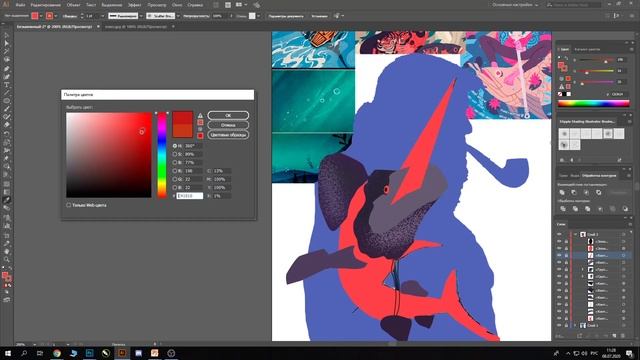The height and width of the screenshot is (360, 640).
Task: Open Photoshop from the taskbar
Action: click(x=89, y=353)
